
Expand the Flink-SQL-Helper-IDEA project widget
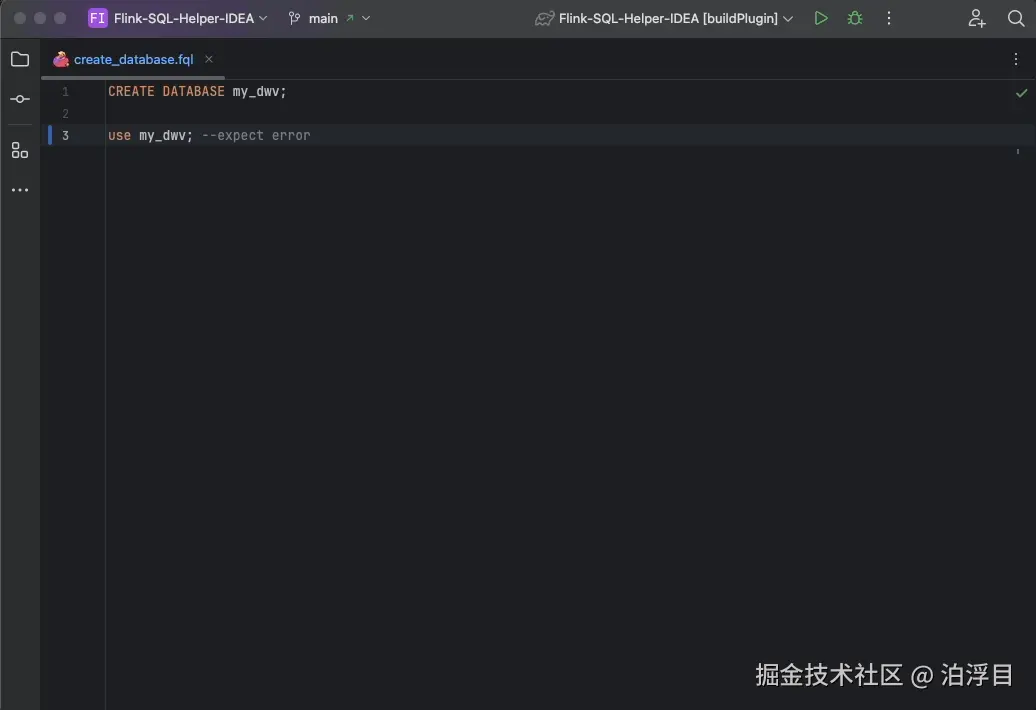coord(263,18)
